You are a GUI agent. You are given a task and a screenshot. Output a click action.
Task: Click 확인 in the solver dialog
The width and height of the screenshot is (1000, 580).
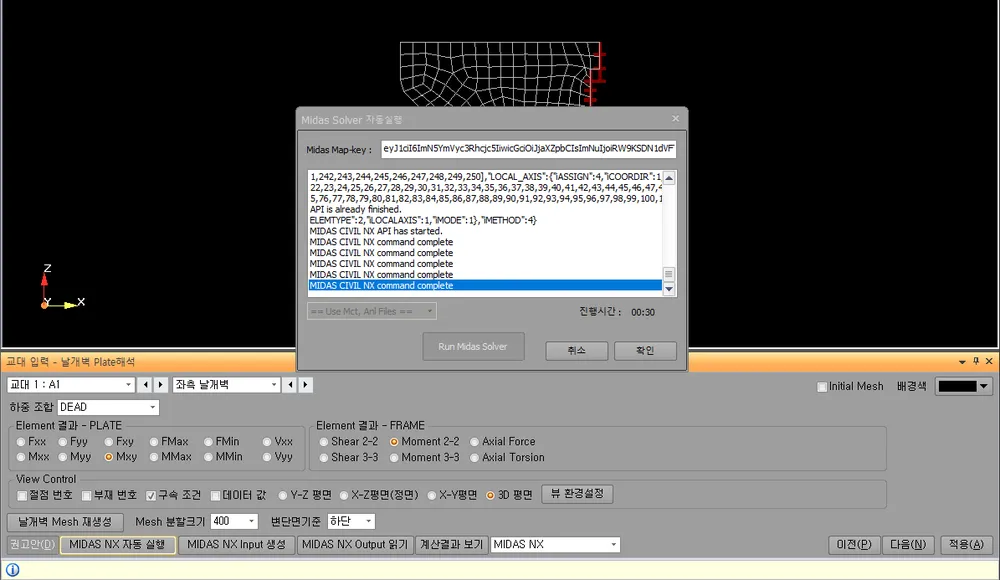(645, 350)
